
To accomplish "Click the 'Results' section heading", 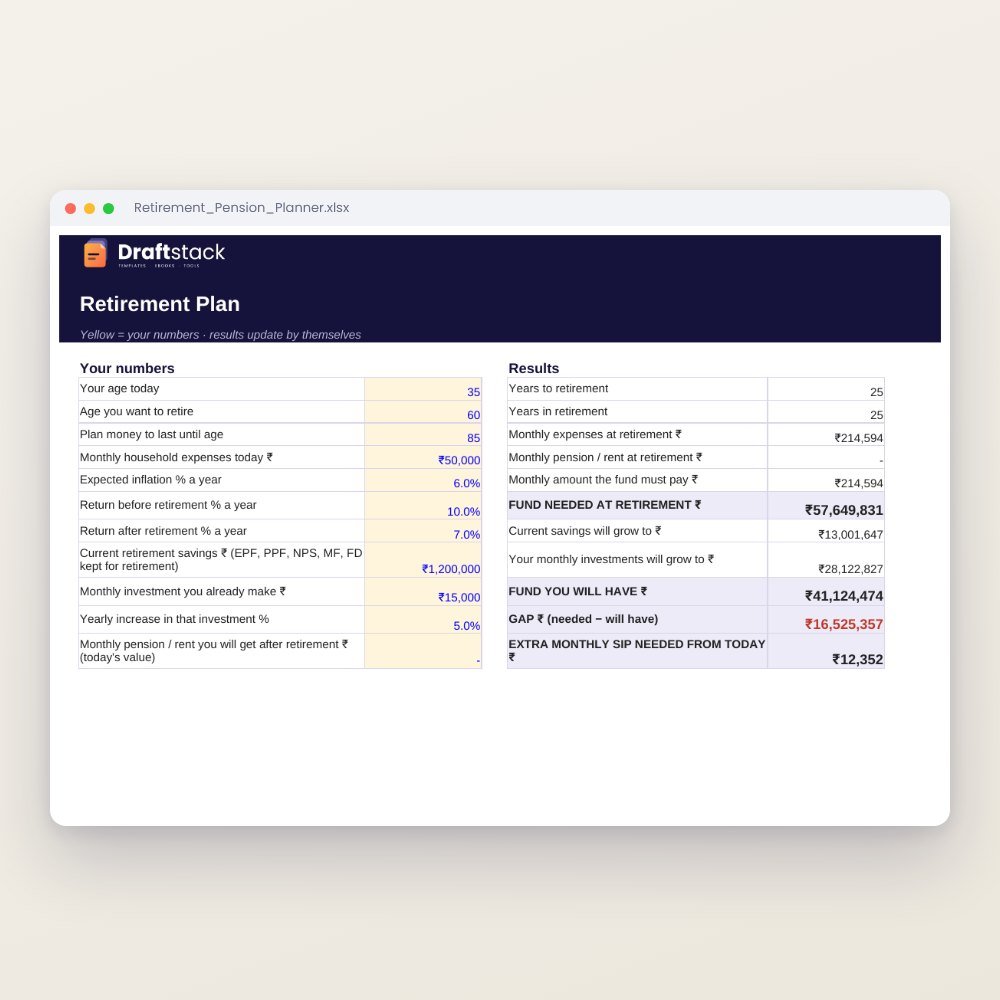I will [x=534, y=369].
